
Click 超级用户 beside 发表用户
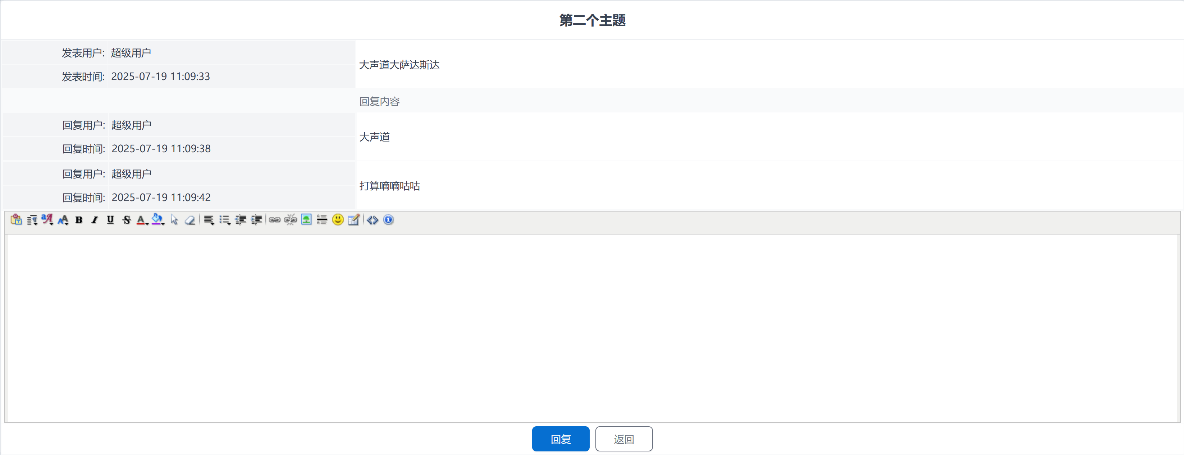pyautogui.click(x=131, y=53)
